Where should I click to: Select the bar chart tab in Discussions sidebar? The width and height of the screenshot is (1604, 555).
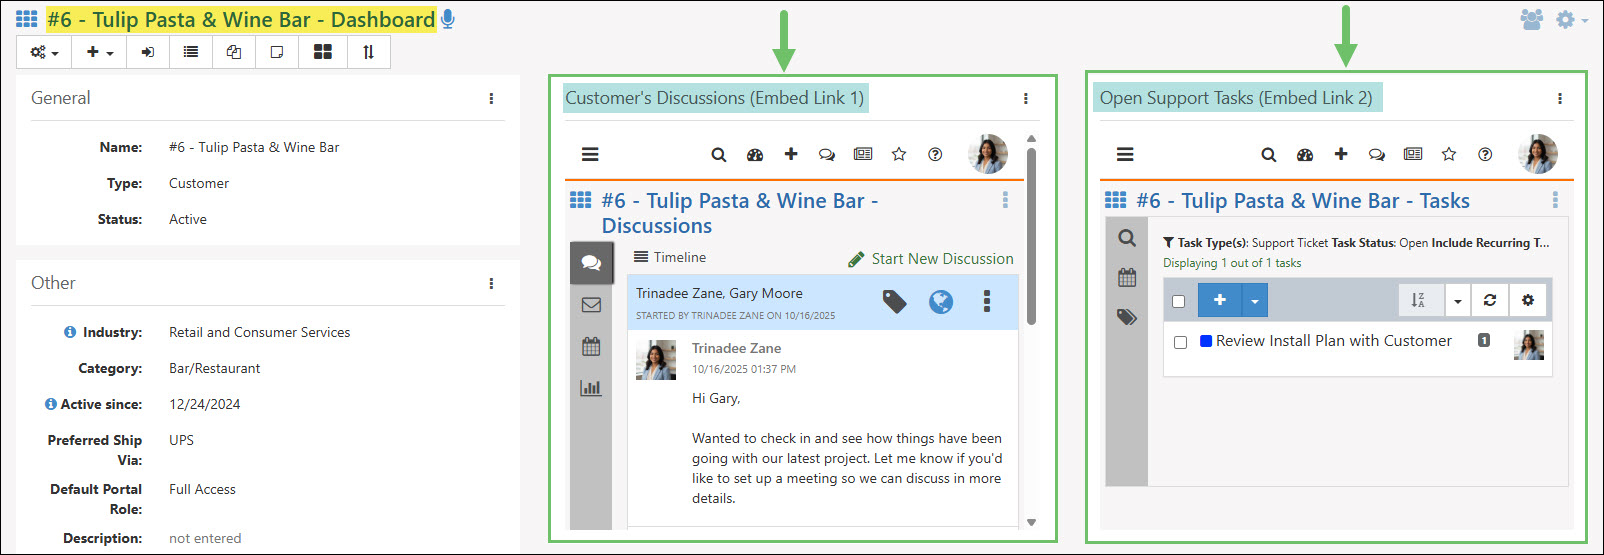[591, 388]
